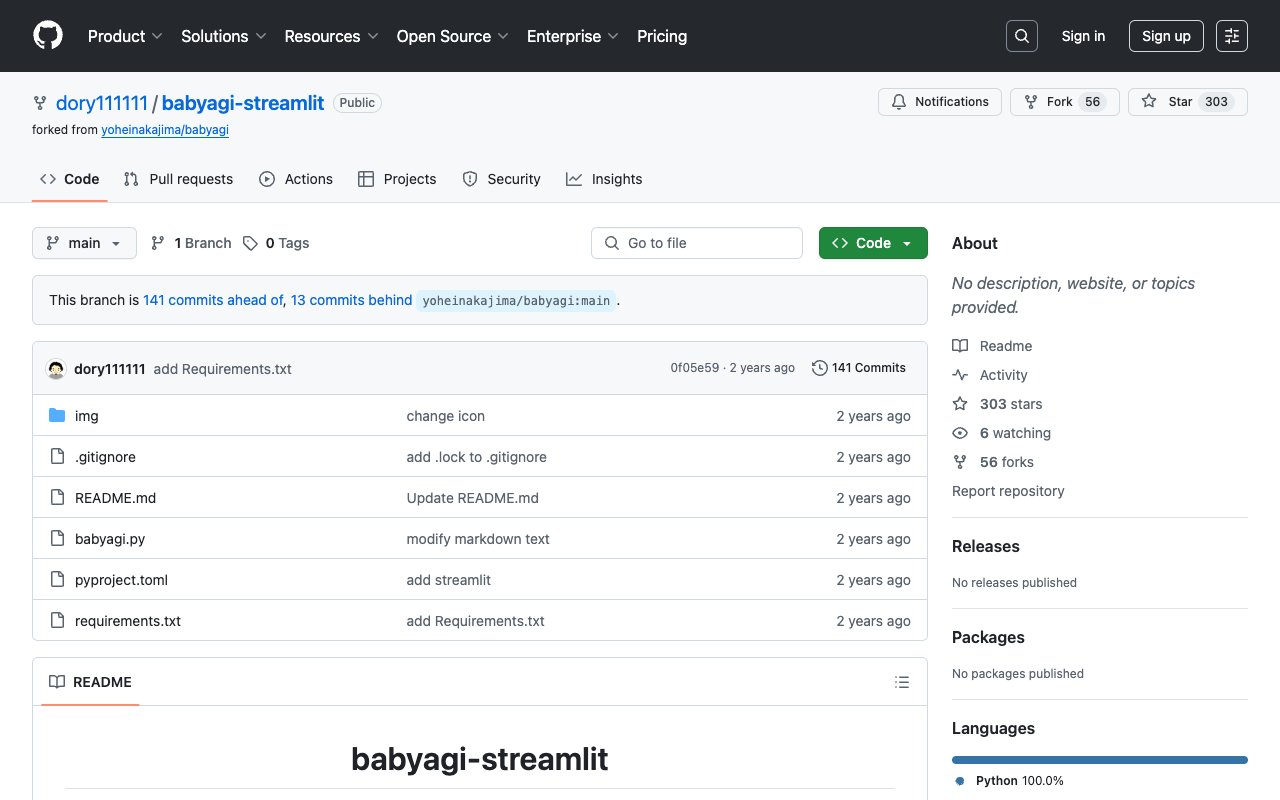Star the repository with Star button
The height and width of the screenshot is (800, 1280).
[x=1188, y=102]
